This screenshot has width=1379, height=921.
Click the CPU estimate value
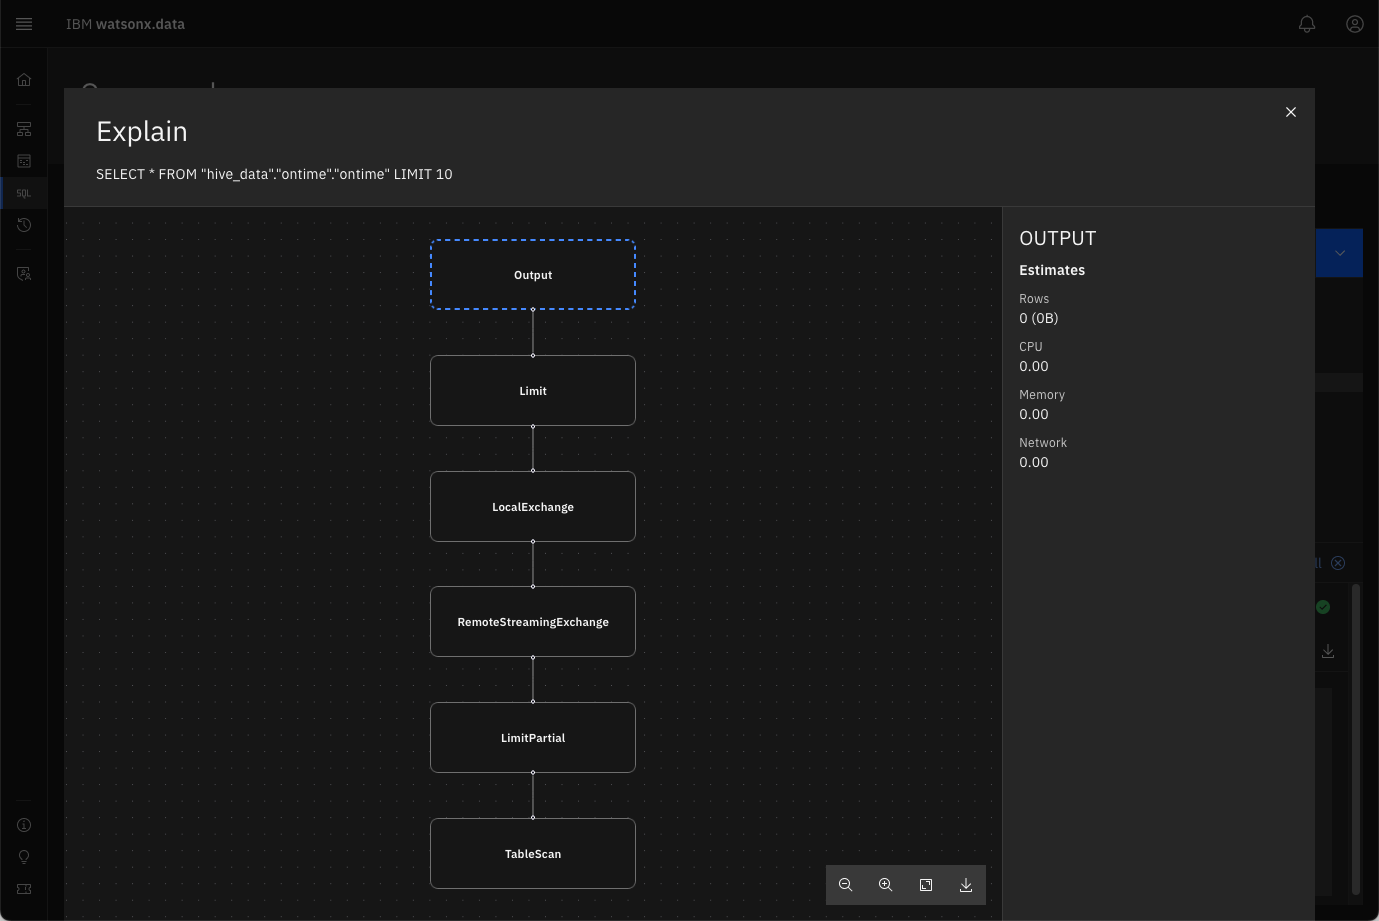click(1034, 366)
